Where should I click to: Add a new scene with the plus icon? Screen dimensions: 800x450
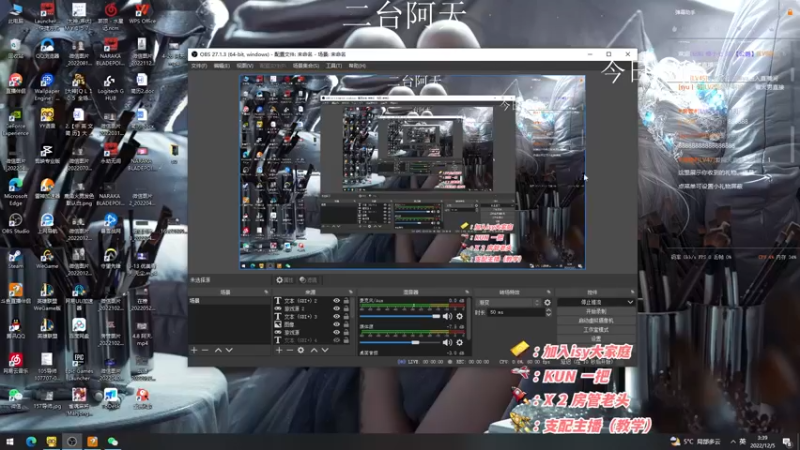click(x=194, y=351)
